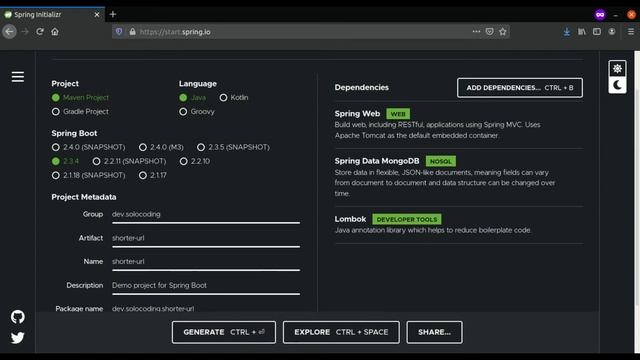640x360 pixels.
Task: Open tracking protection shield icon
Action: click(x=119, y=31)
